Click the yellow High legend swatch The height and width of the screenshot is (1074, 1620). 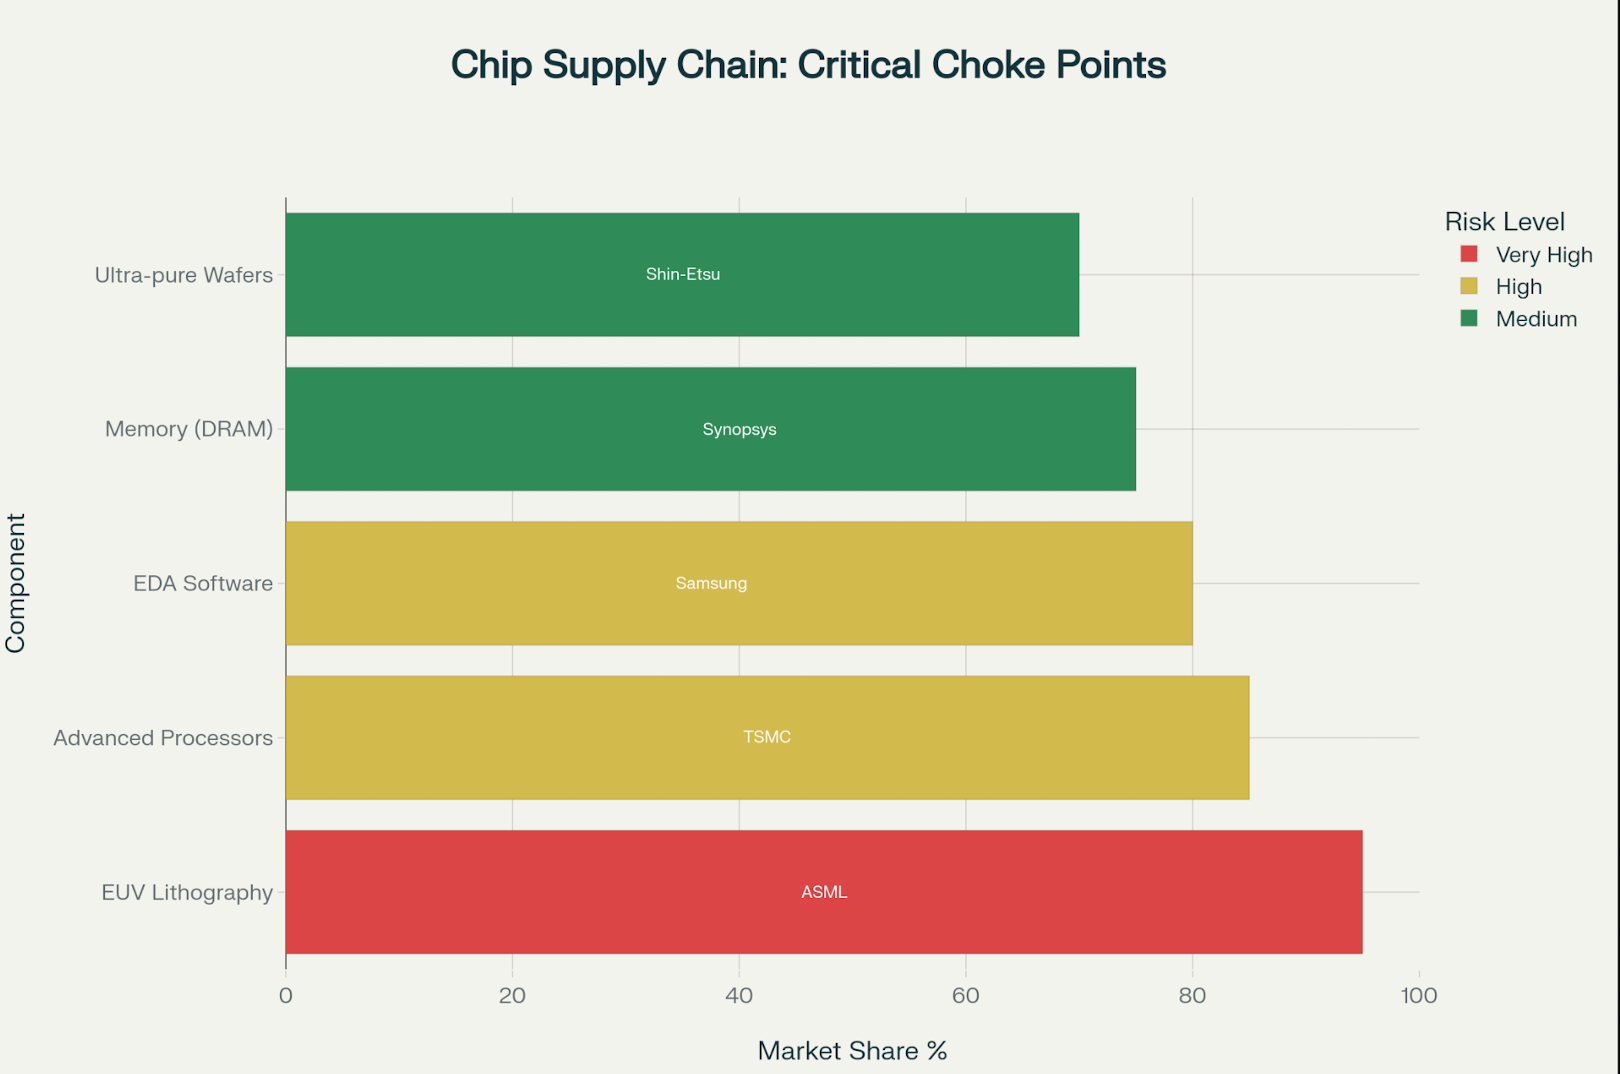(1468, 286)
